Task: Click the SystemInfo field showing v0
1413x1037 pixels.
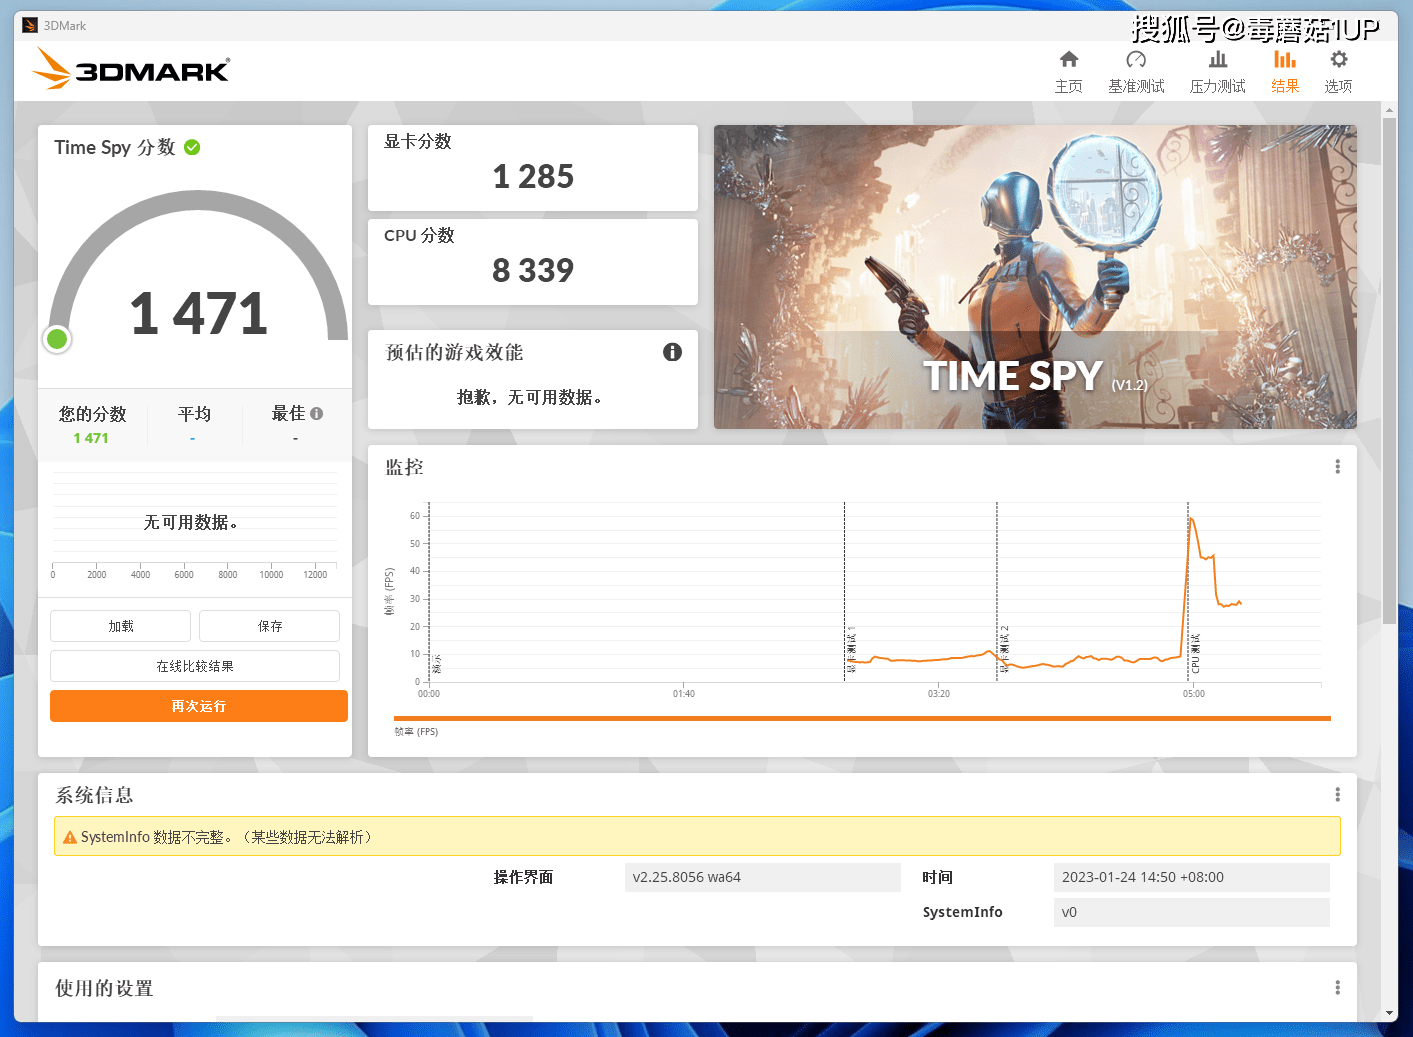Action: click(1192, 912)
